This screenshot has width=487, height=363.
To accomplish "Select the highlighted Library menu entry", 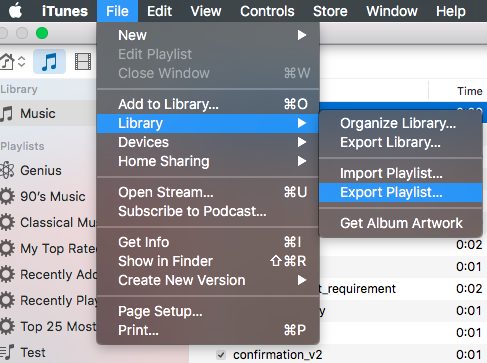I will [x=208, y=123].
